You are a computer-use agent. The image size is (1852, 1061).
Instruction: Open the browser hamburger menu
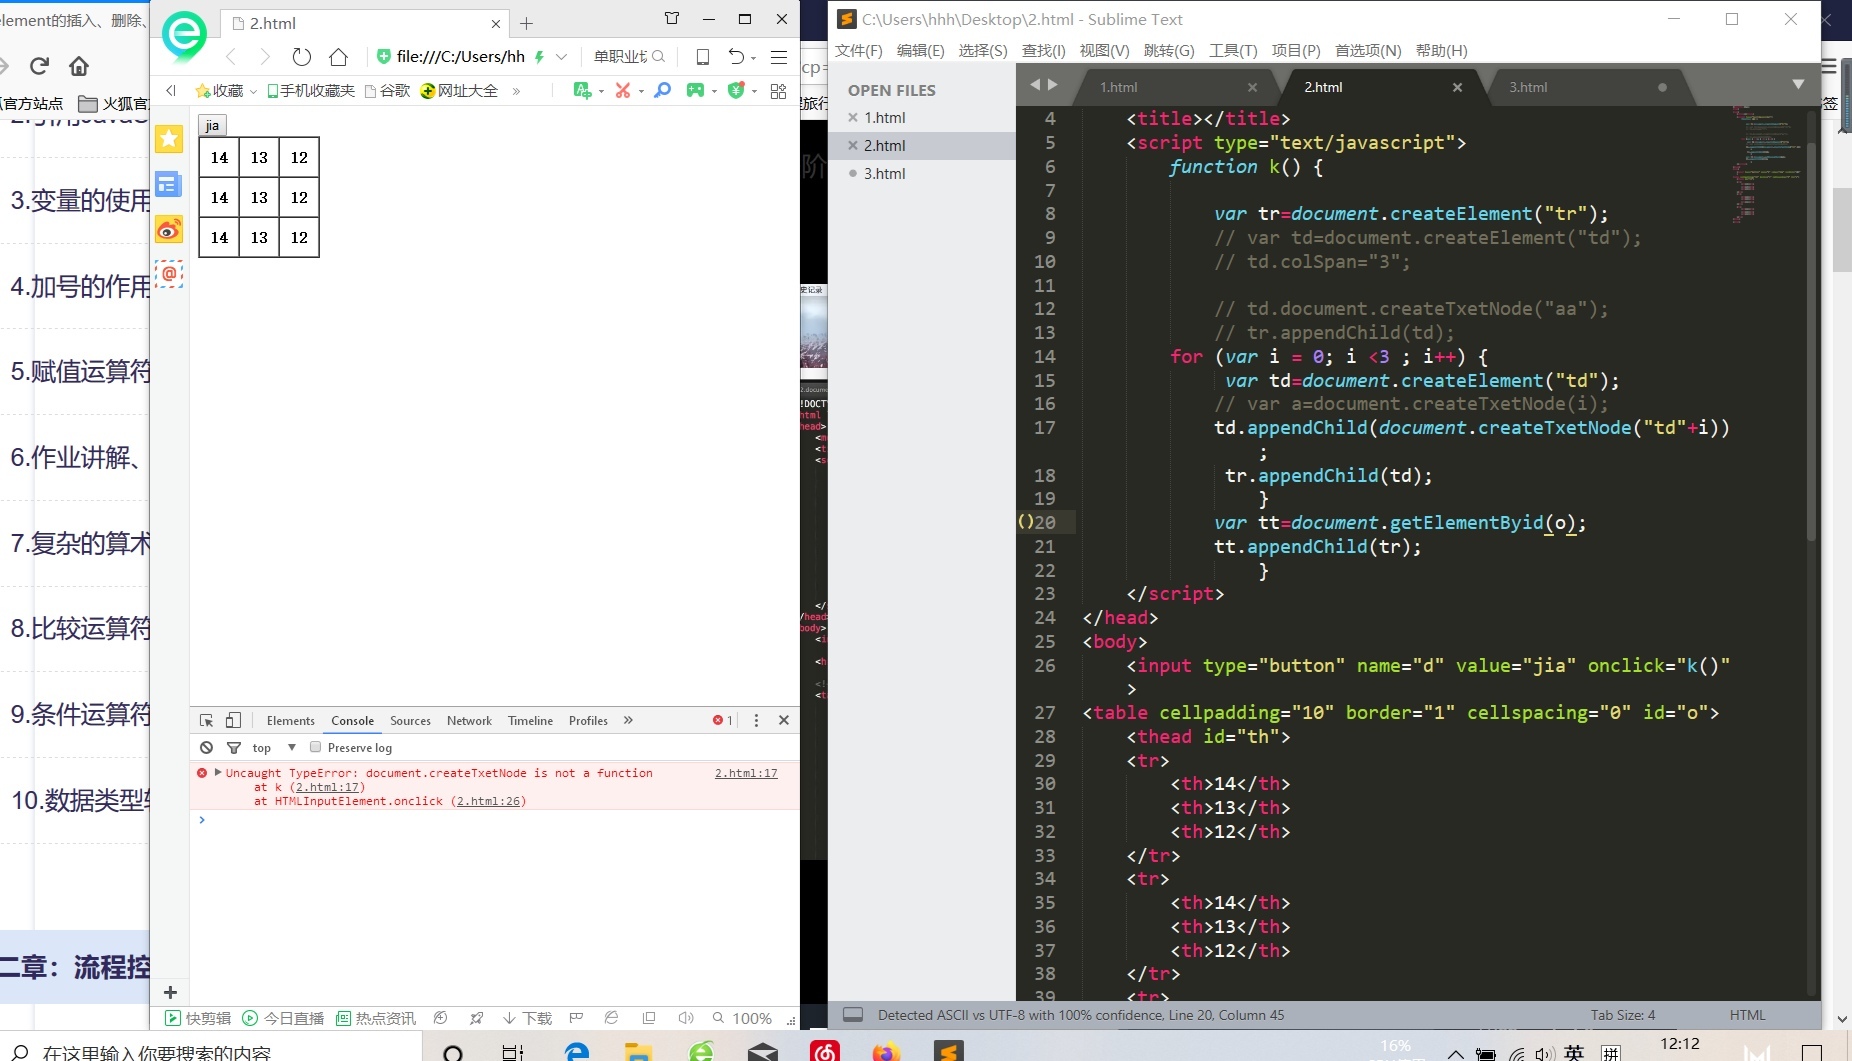779,57
